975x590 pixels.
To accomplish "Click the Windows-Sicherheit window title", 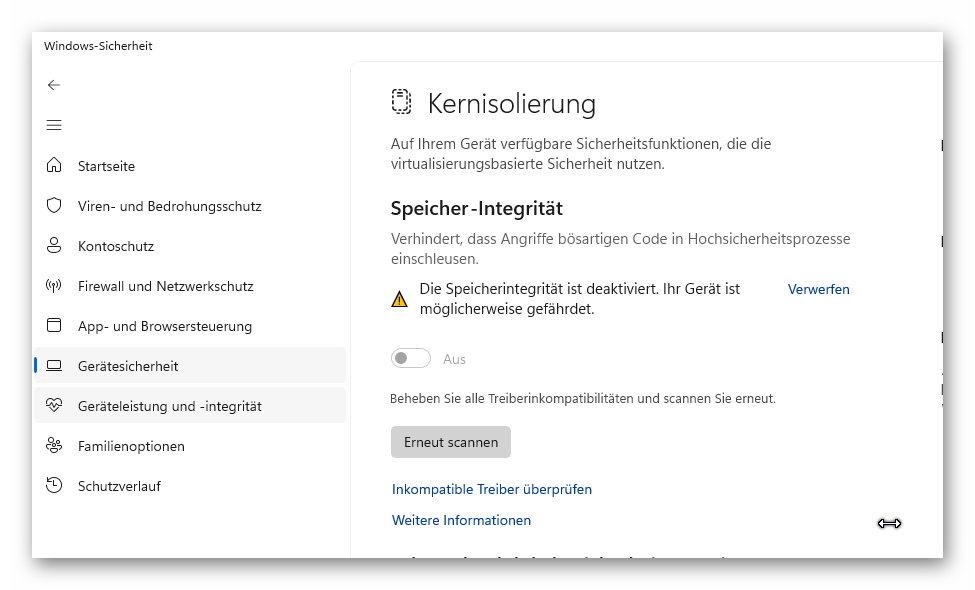I will point(98,46).
